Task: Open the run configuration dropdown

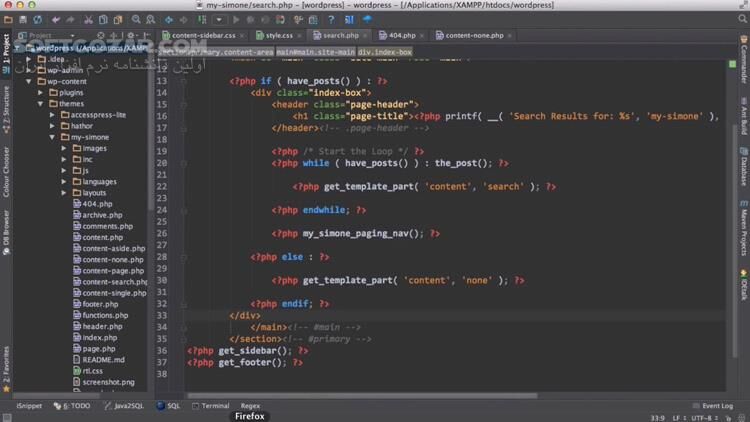Action: 219,19
